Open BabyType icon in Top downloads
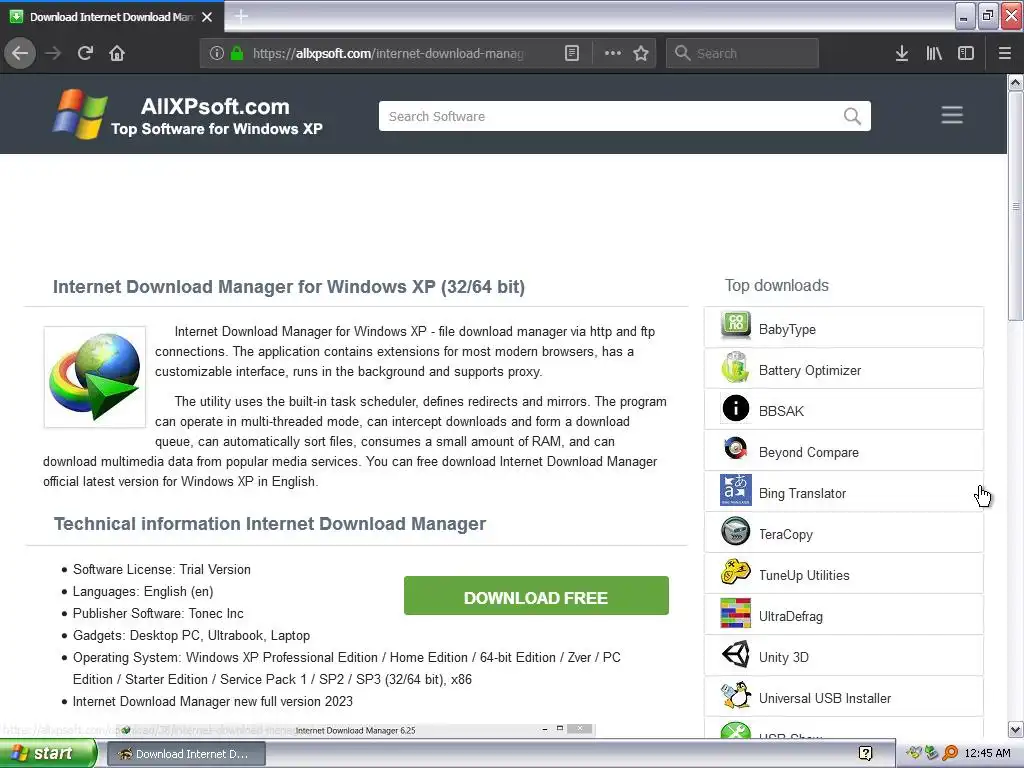 click(x=735, y=326)
